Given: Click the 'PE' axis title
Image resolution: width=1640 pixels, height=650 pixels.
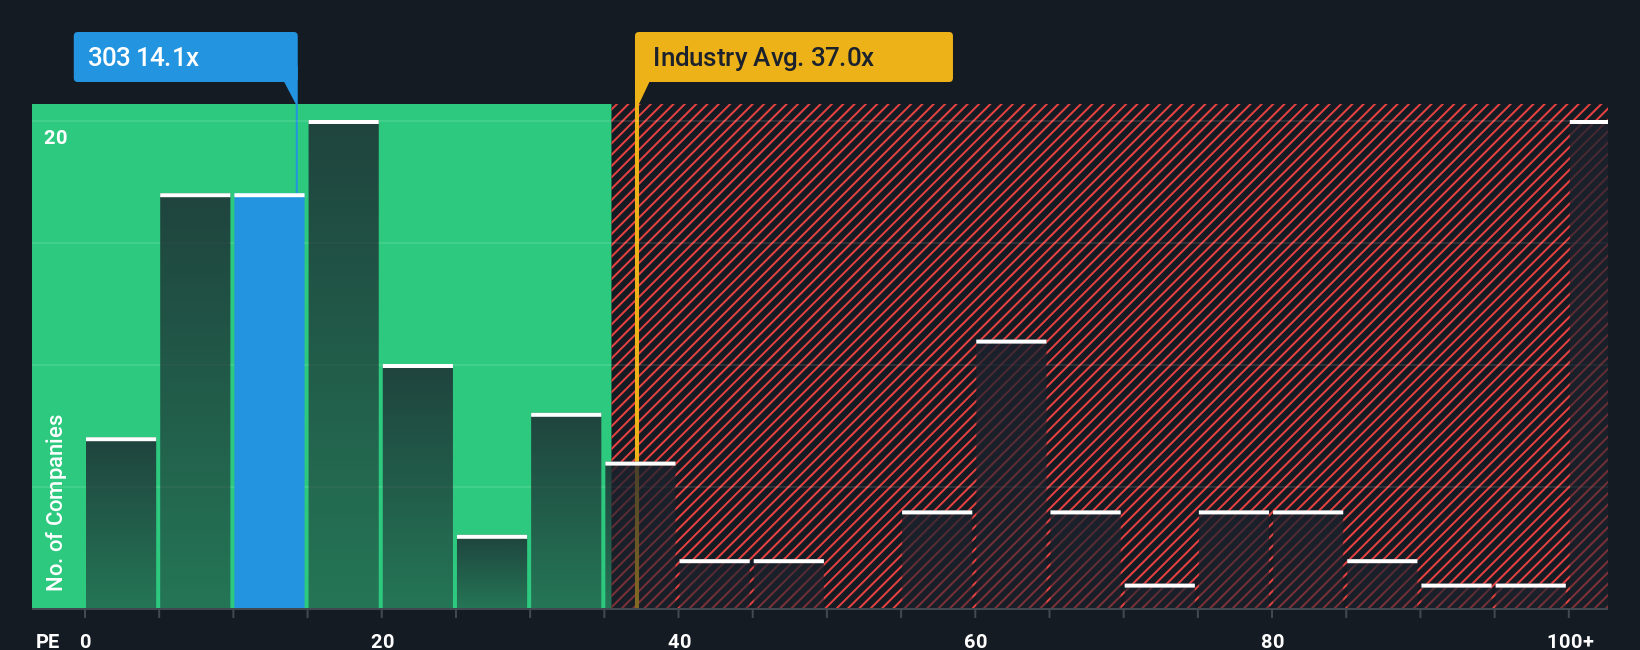Looking at the screenshot, I should [x=47, y=640].
